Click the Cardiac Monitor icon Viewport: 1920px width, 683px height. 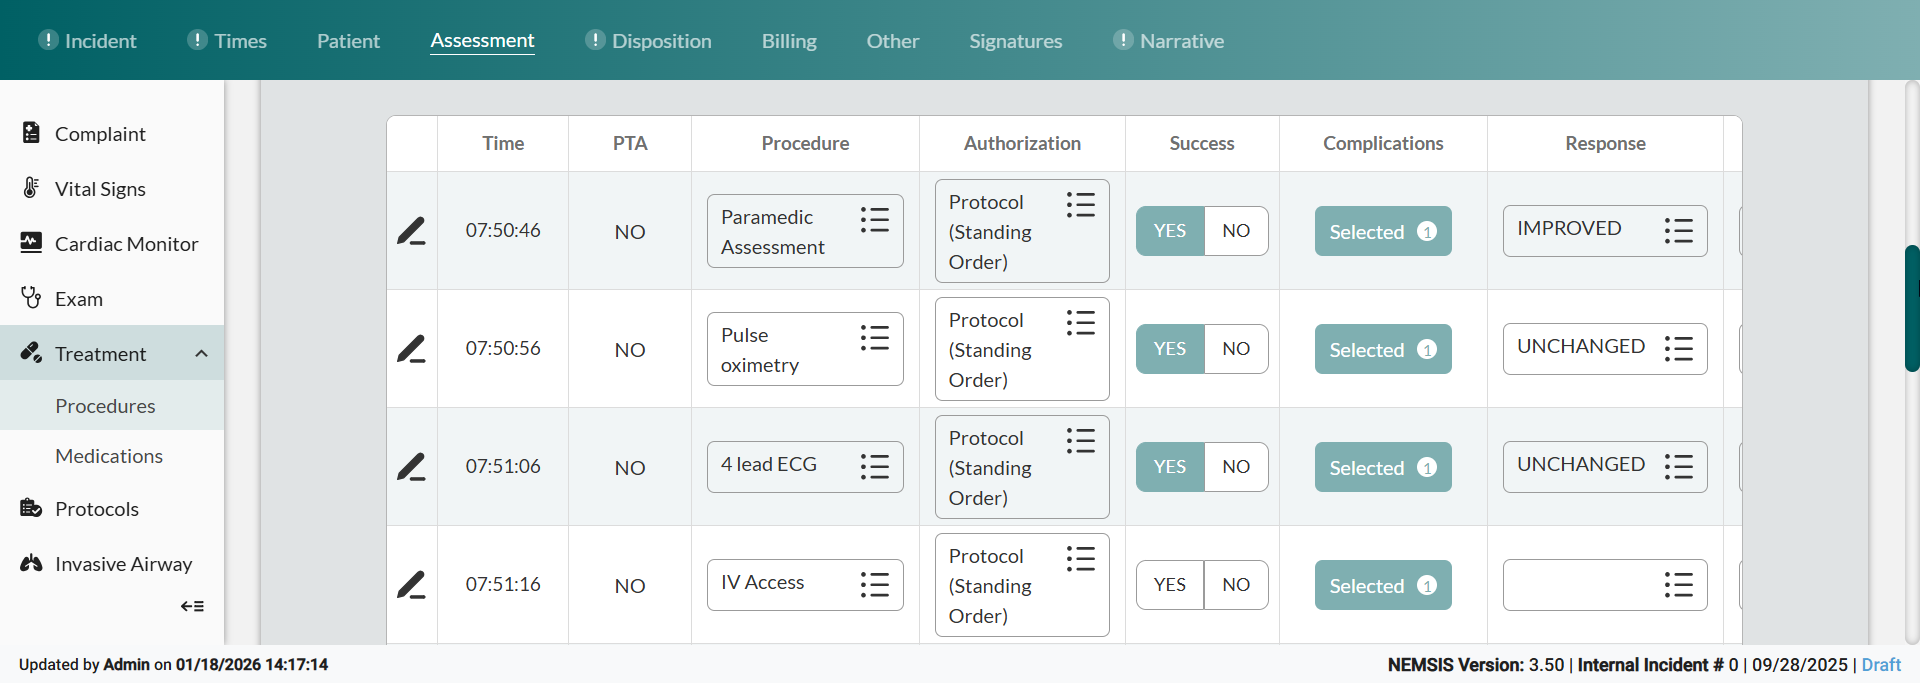[x=31, y=243]
